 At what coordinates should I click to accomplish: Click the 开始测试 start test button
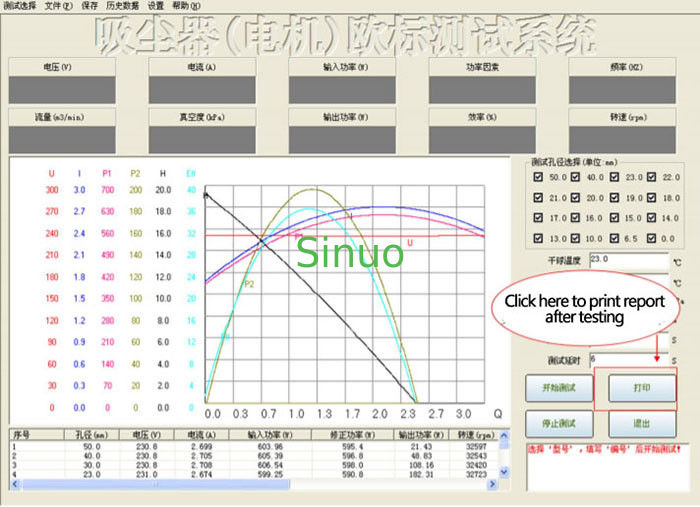[x=555, y=388]
